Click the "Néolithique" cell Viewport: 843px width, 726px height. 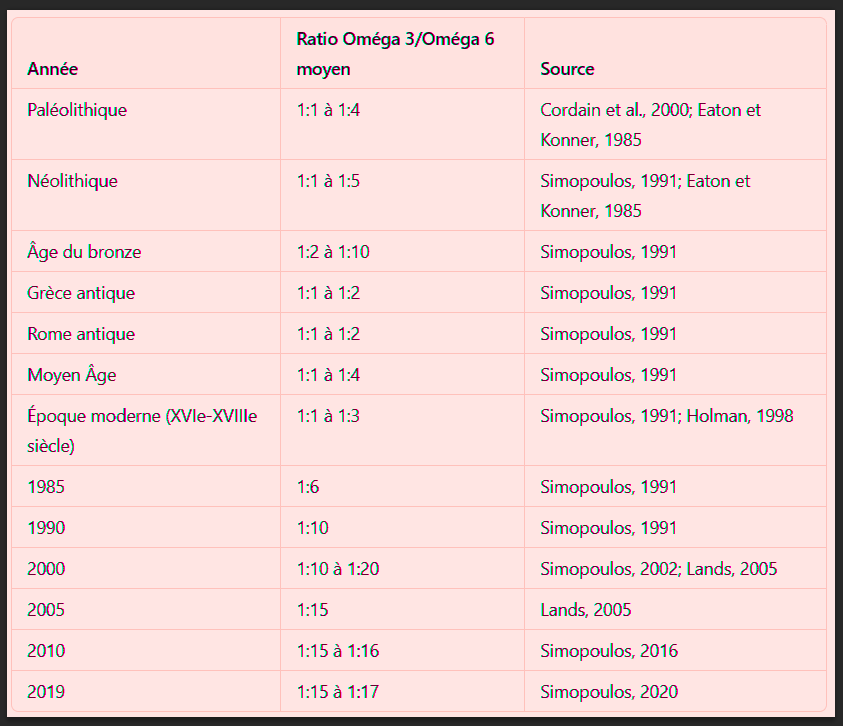click(72, 181)
